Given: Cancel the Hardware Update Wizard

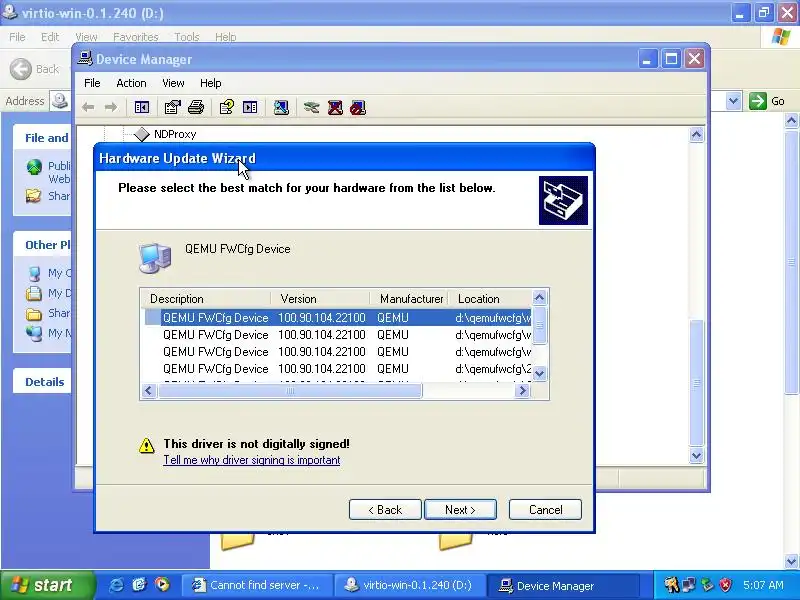Looking at the screenshot, I should click(545, 510).
